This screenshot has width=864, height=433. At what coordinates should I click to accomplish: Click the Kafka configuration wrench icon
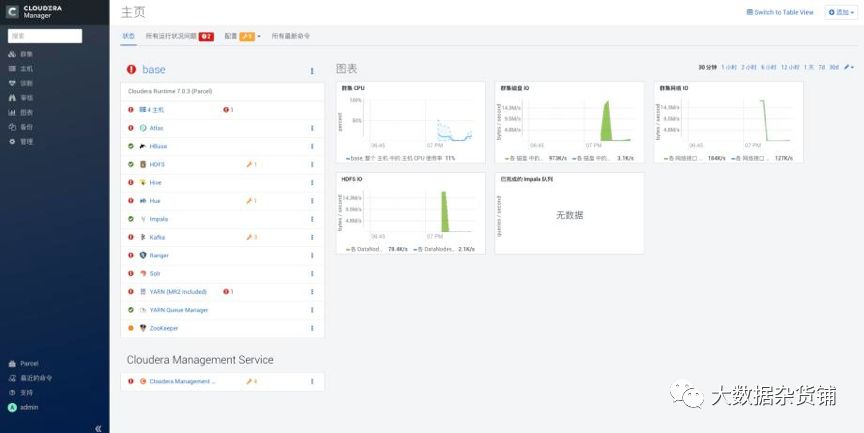pos(251,237)
